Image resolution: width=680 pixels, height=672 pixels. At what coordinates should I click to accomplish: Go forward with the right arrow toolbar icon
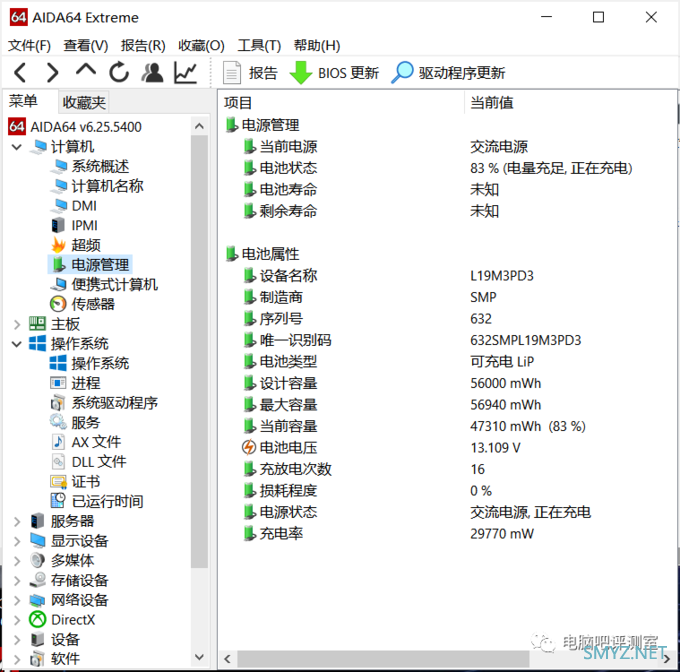pyautogui.click(x=52, y=72)
